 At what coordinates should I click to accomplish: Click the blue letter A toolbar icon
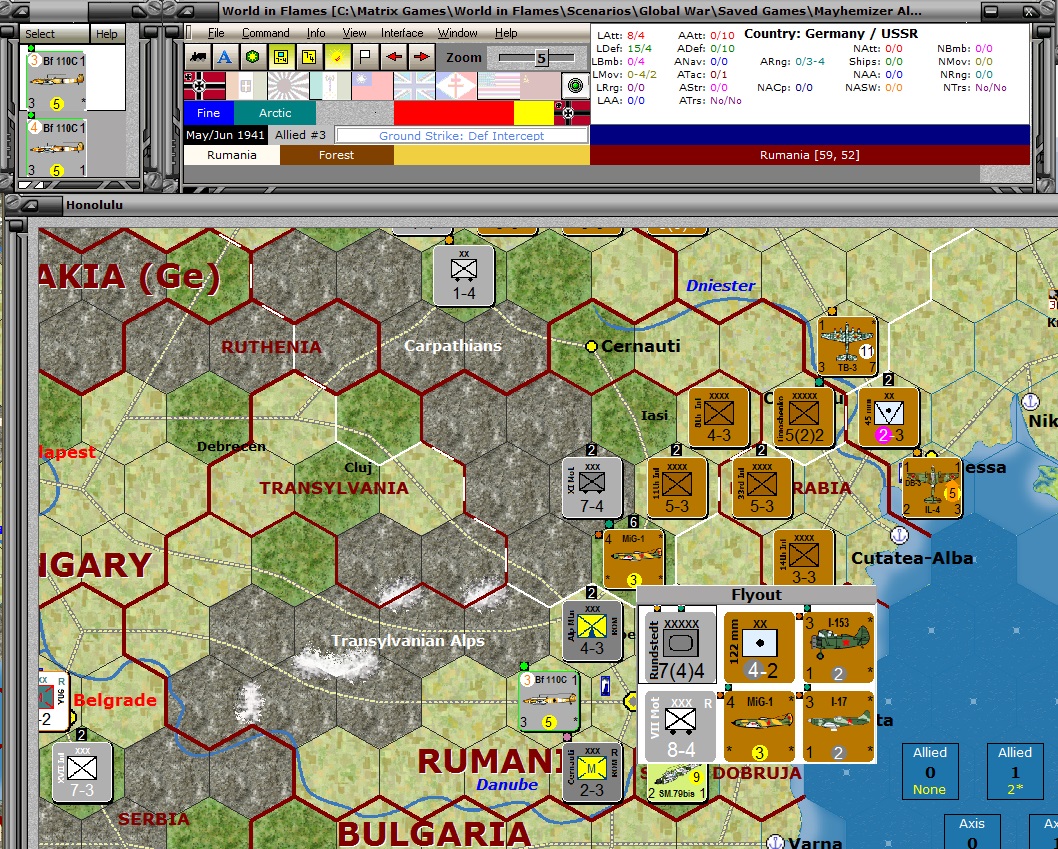225,57
